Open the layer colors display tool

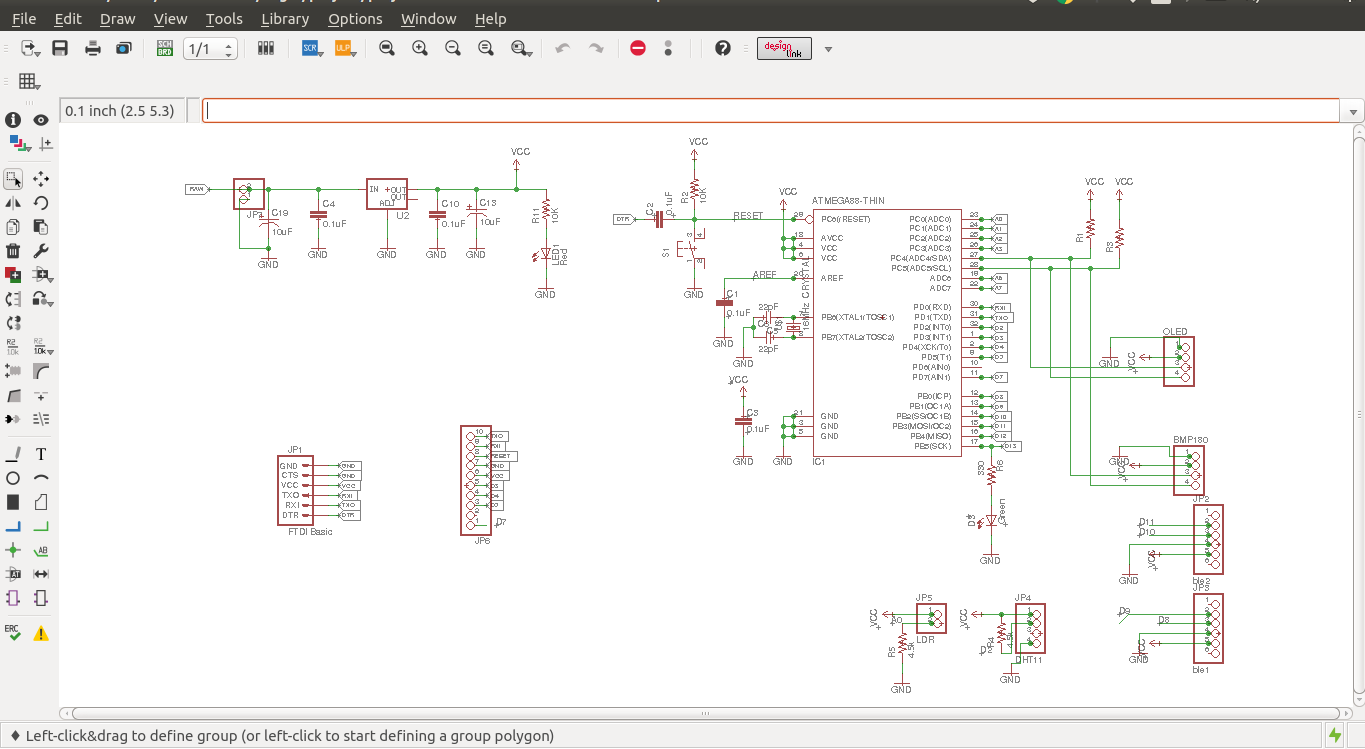(17, 144)
